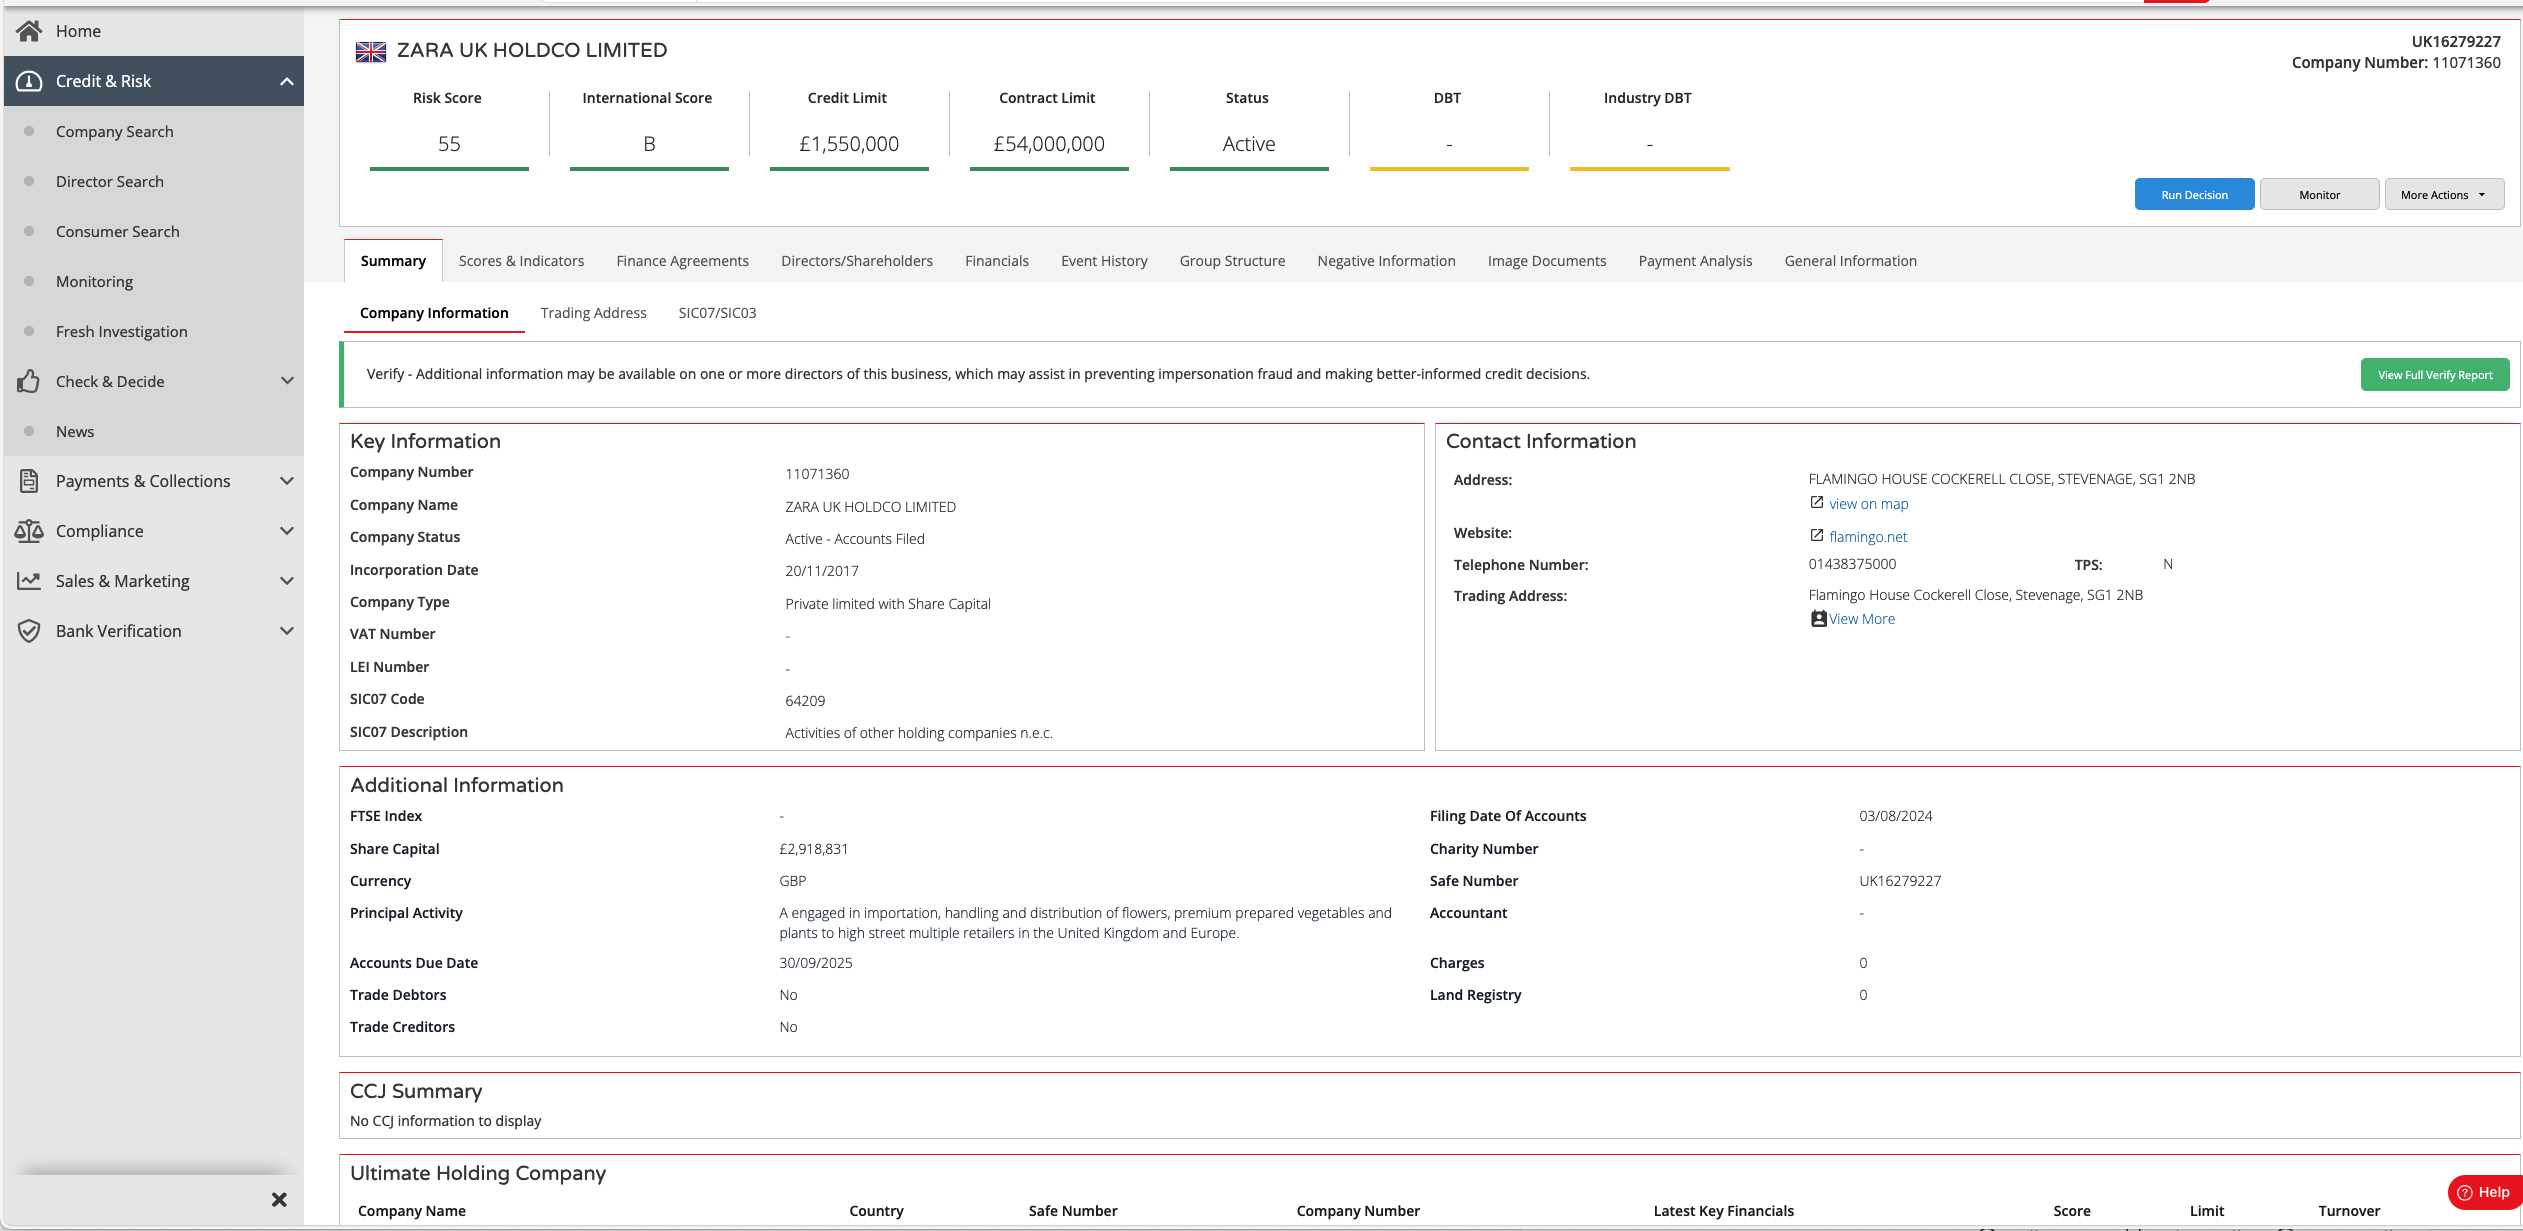Viewport: 2523px width, 1231px height.
Task: Click the external link icon beside flamingo.net
Action: 1817,536
